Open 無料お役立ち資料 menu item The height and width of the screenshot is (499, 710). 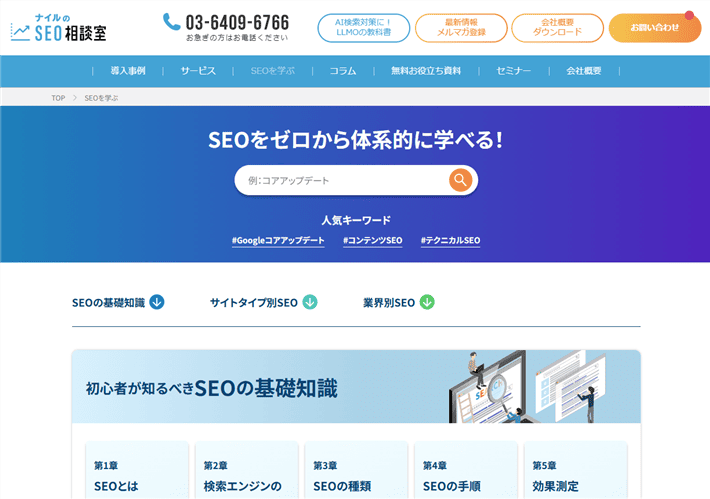pyautogui.click(x=426, y=71)
